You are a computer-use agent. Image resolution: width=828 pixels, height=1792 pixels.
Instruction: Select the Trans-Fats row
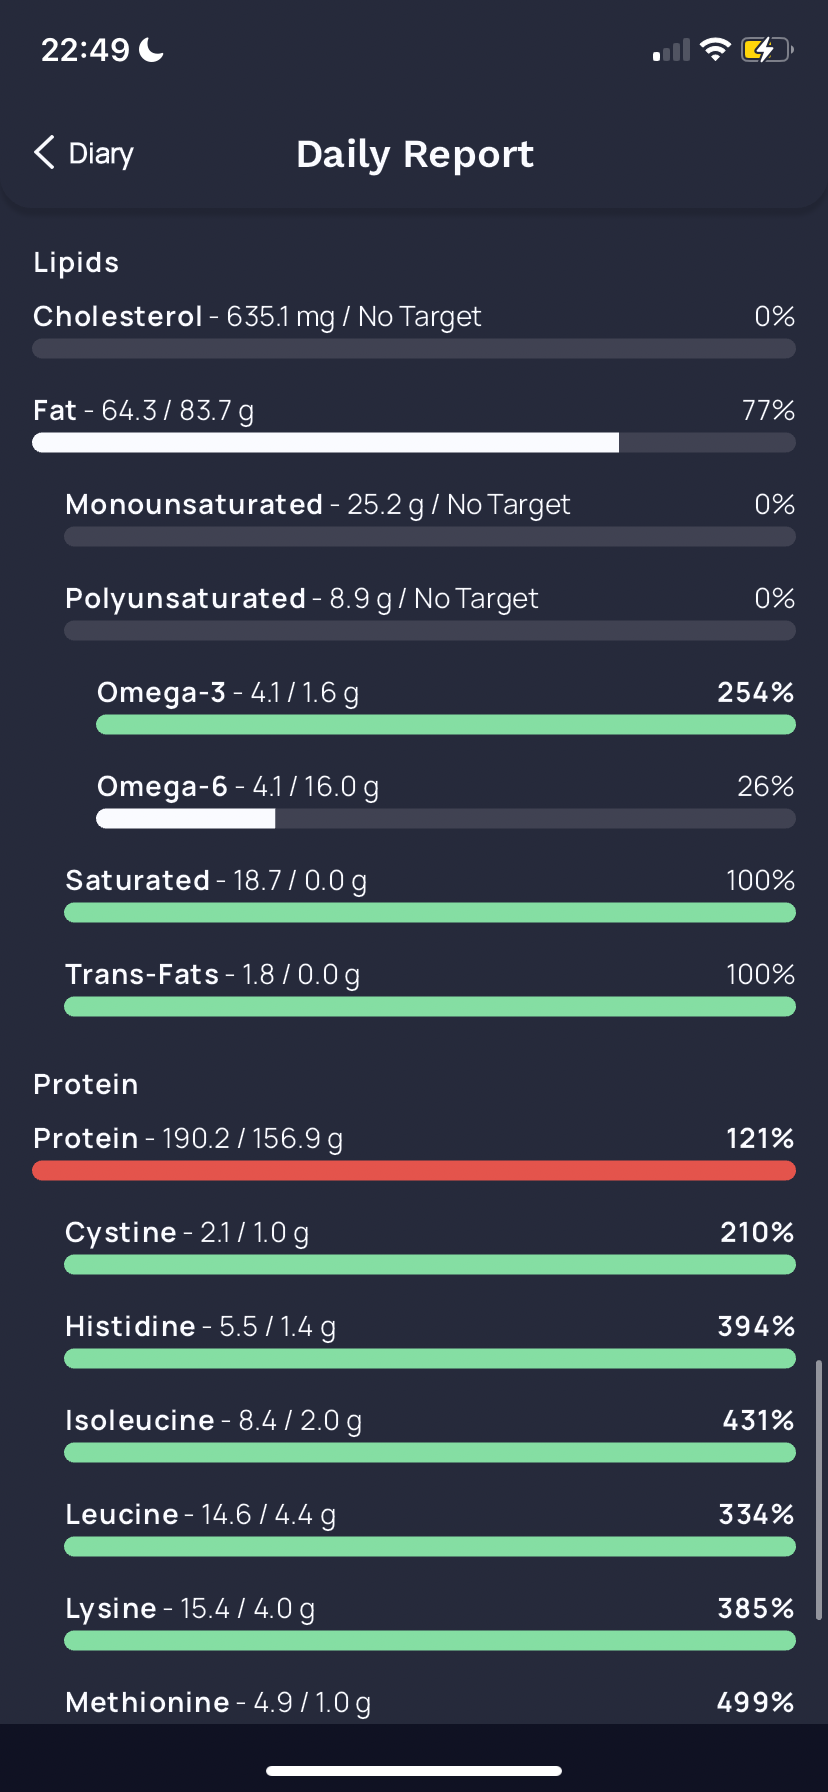pos(430,988)
